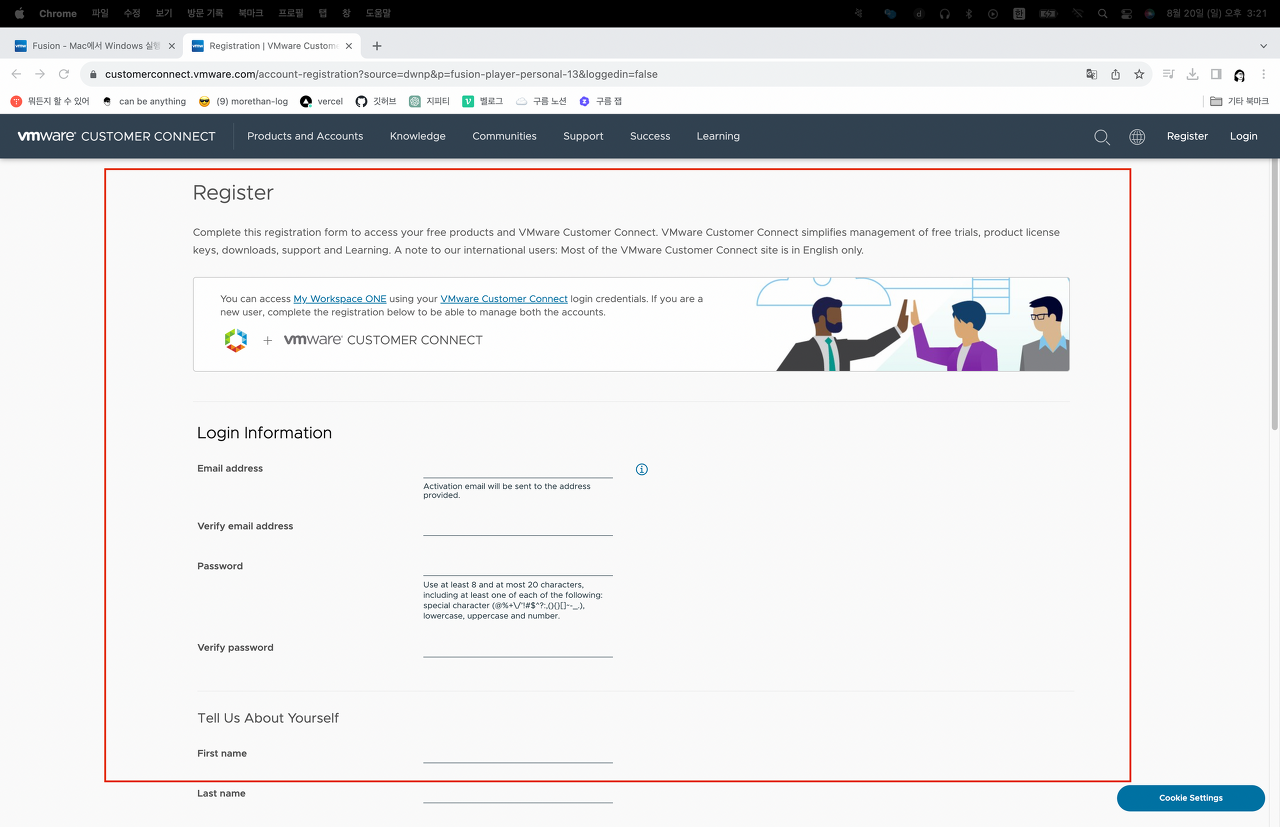Image resolution: width=1280 pixels, height=827 pixels.
Task: Open the Knowledge menu
Action: click(x=418, y=136)
